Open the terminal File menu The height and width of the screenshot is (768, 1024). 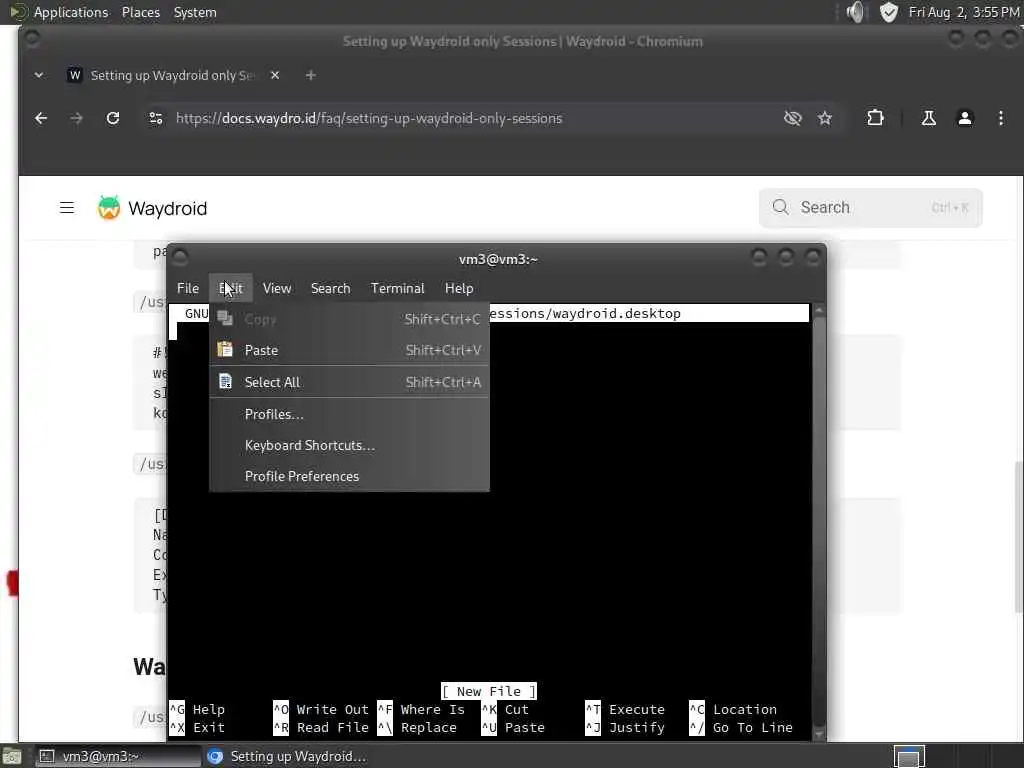click(187, 288)
